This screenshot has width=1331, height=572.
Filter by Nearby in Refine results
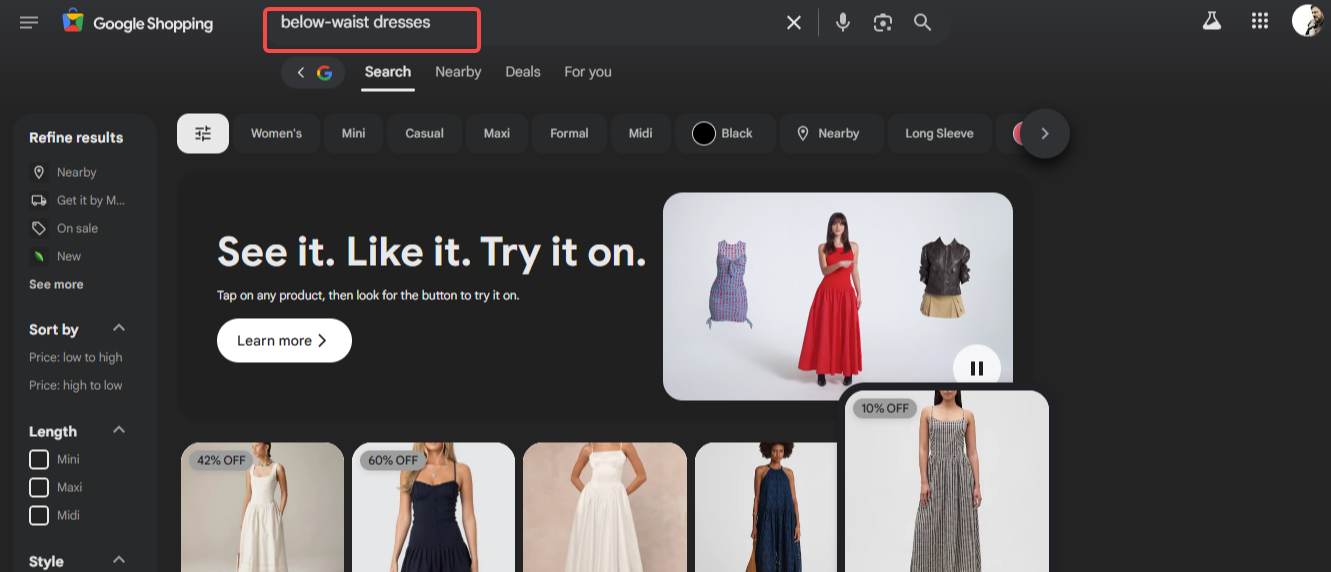pyautogui.click(x=76, y=172)
